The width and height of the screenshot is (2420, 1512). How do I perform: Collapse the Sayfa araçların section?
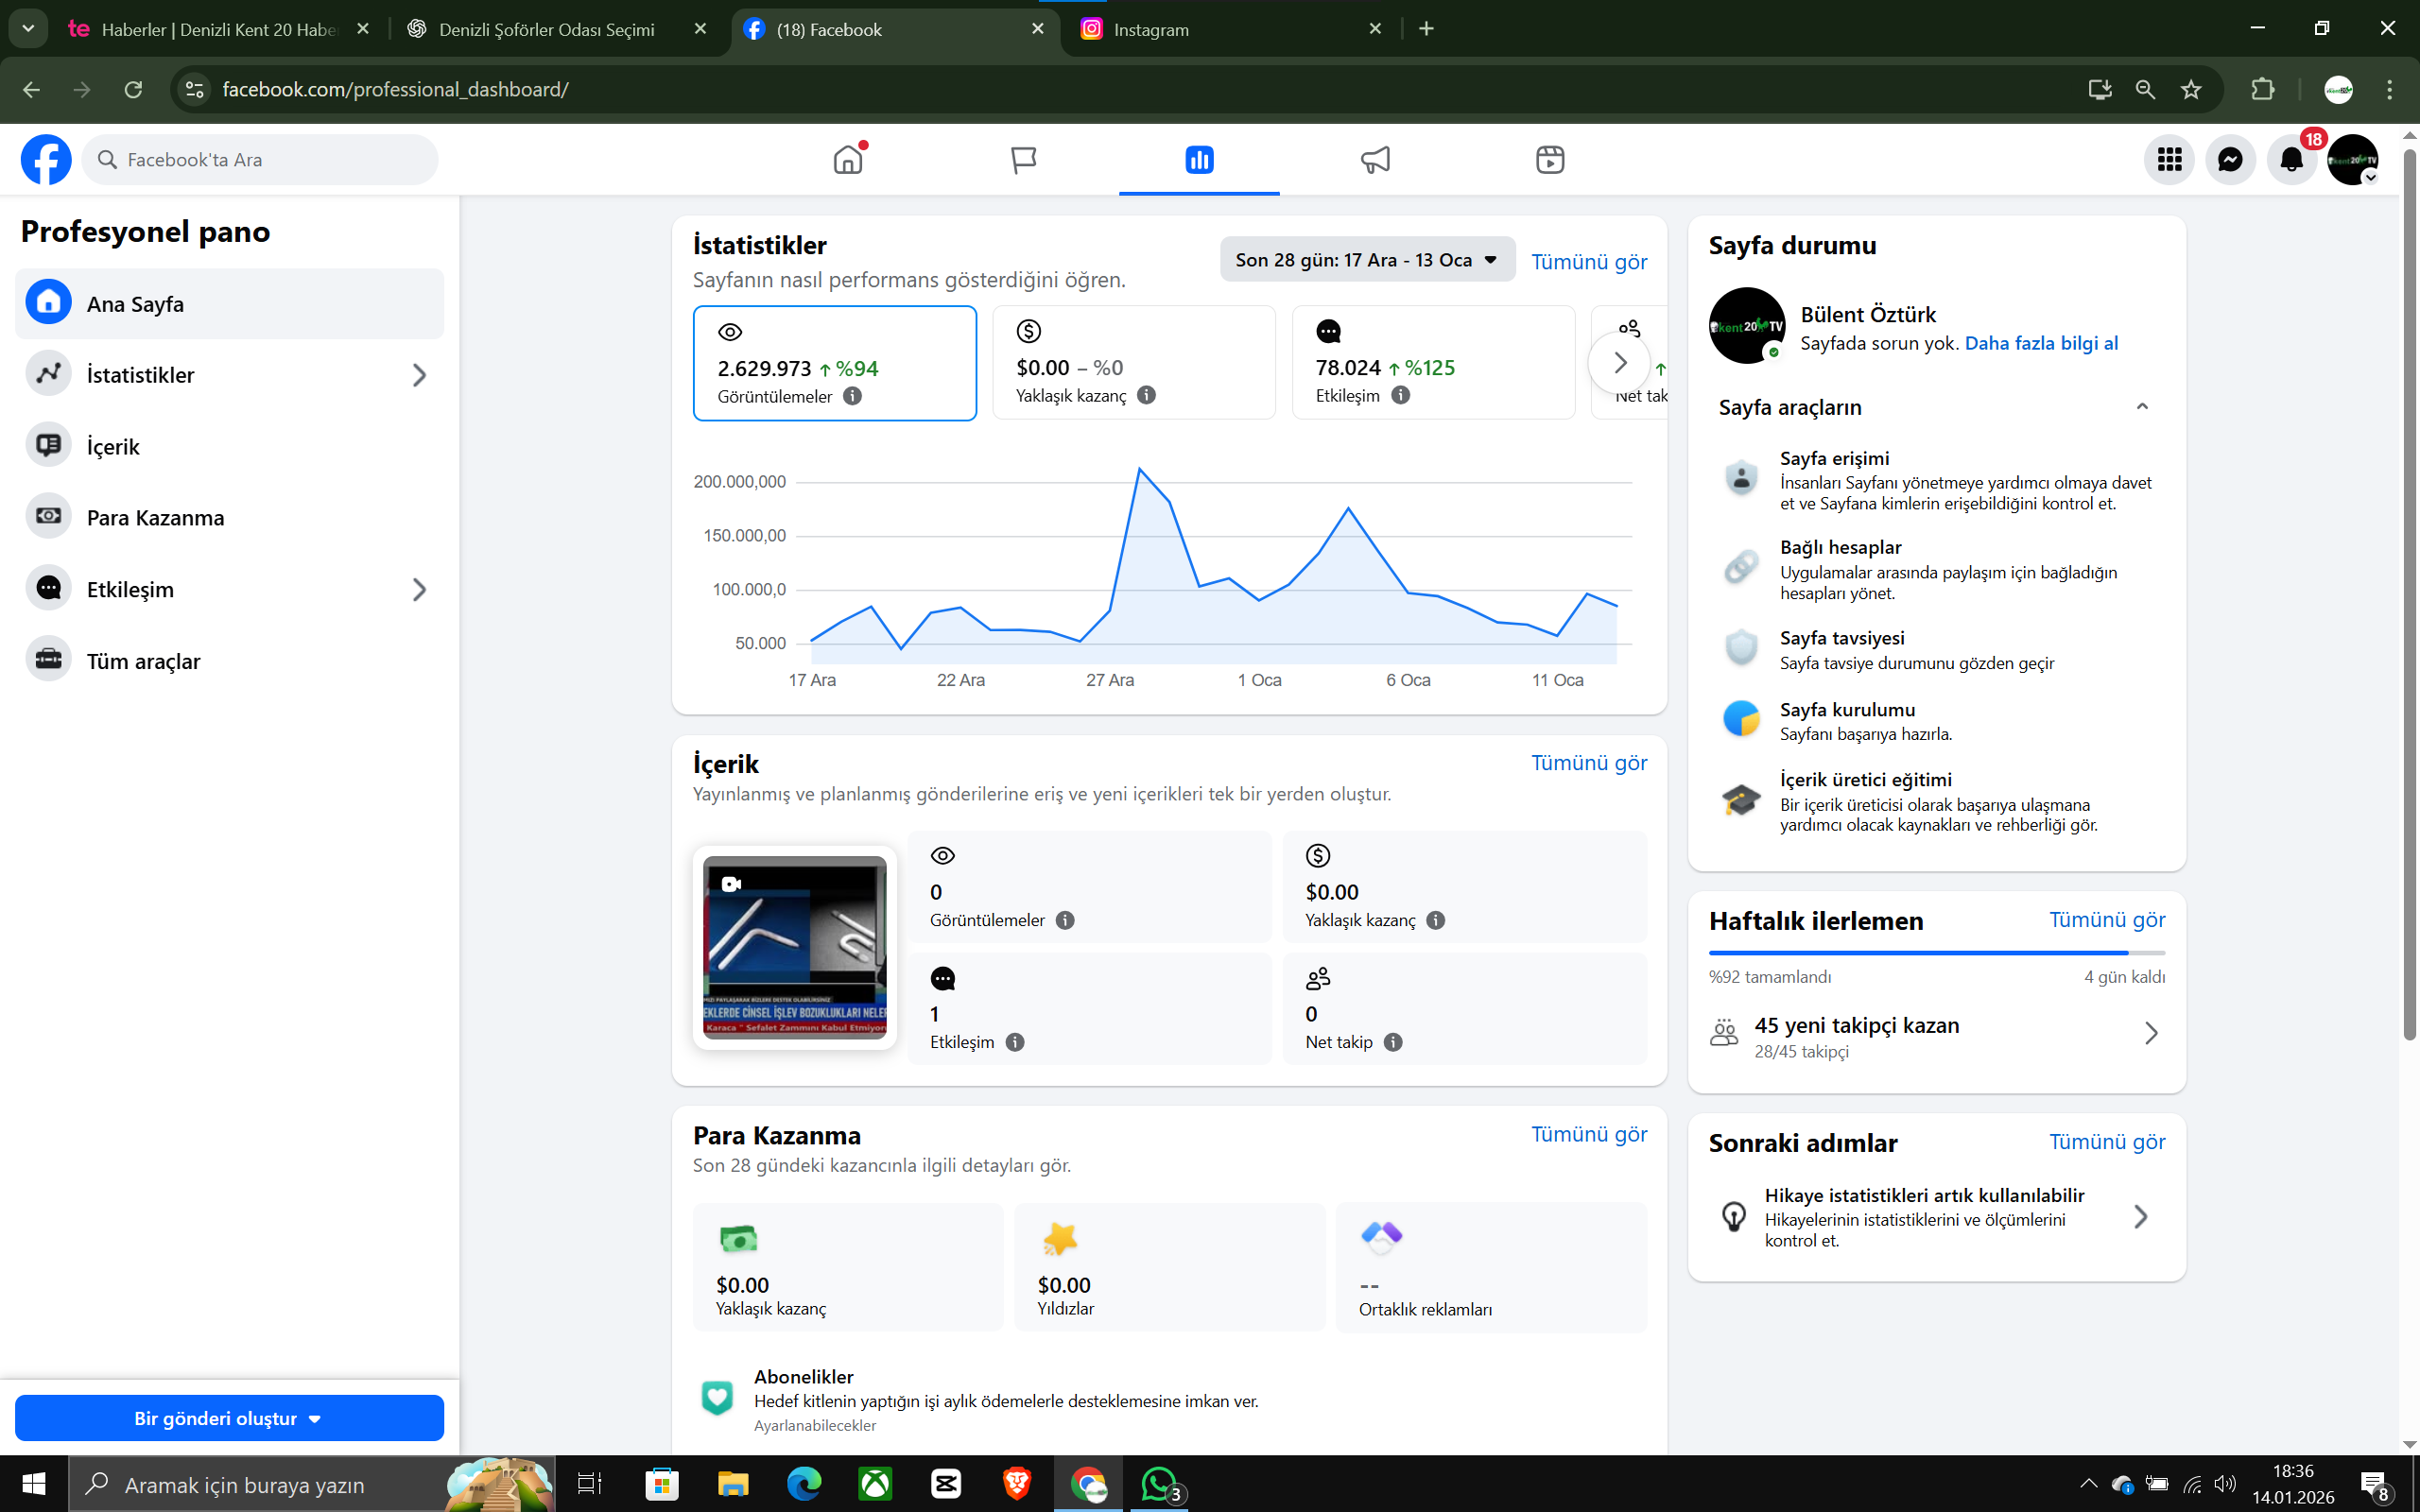2141,407
